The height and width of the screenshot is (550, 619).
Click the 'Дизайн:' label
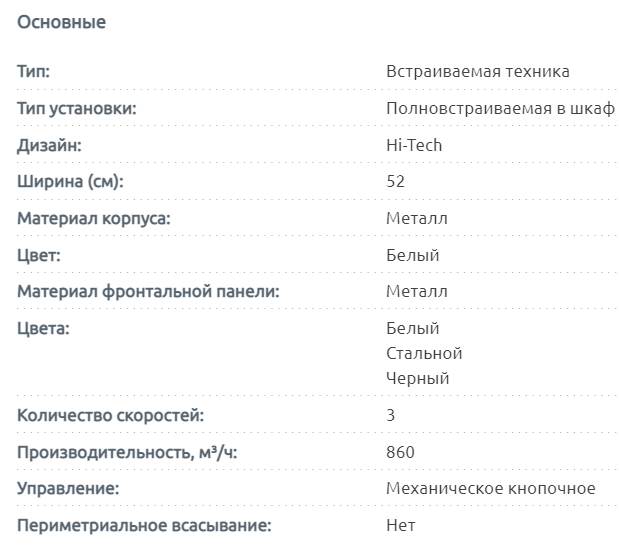pos(49,145)
